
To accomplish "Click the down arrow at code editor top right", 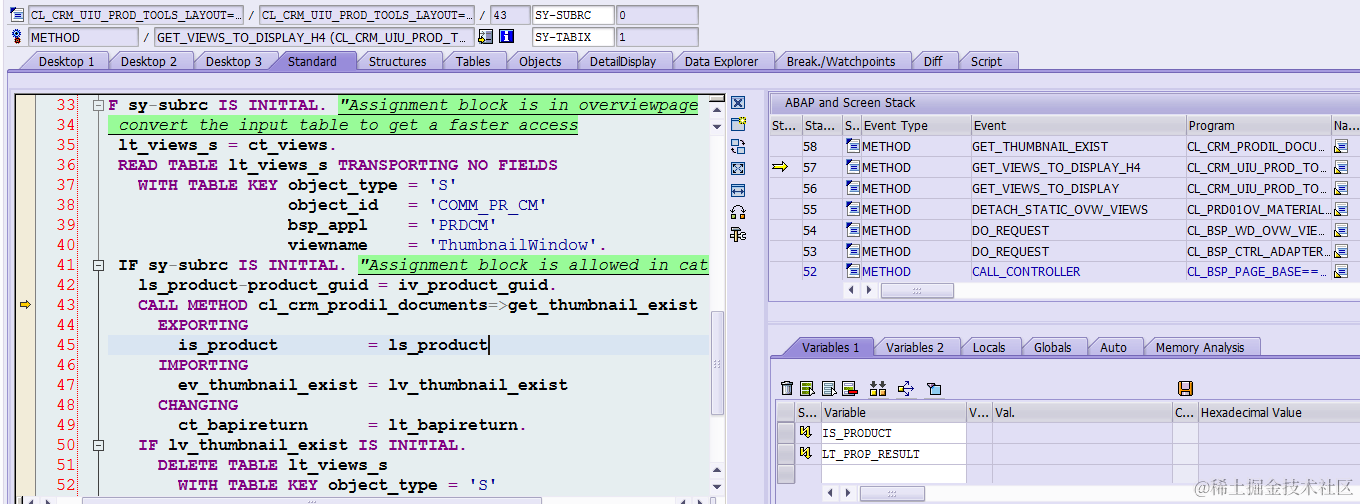I will coord(716,126).
